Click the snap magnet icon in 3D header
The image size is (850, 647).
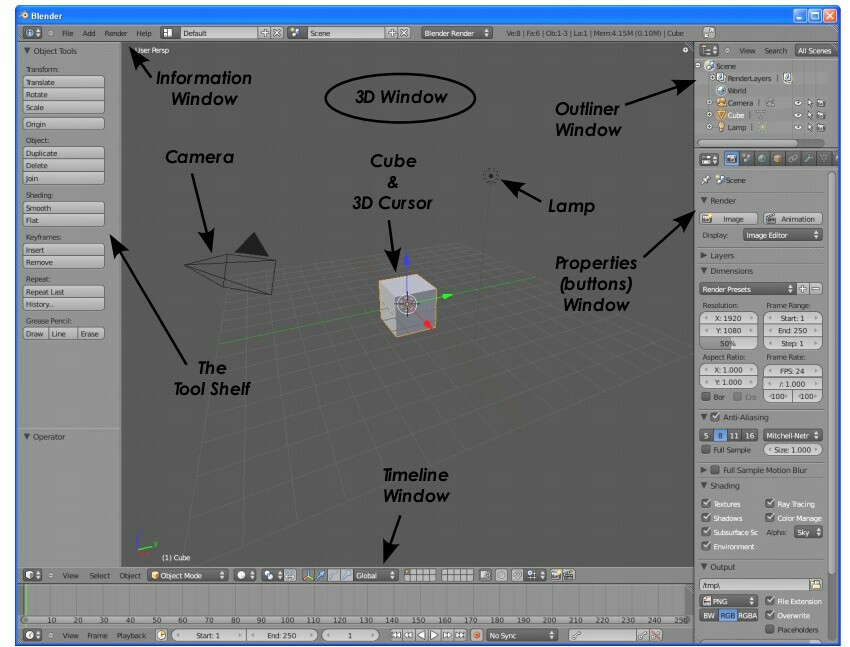pyautogui.click(x=517, y=575)
